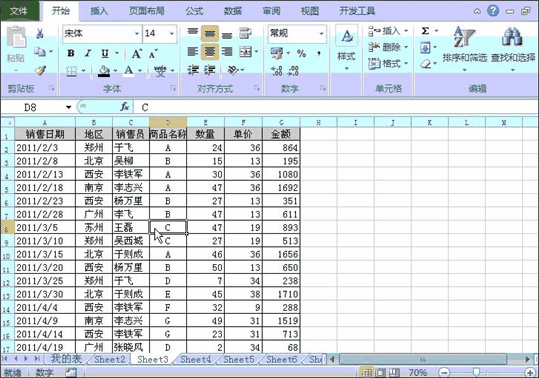Switch to the 数据 ribbon tab

tap(233, 11)
